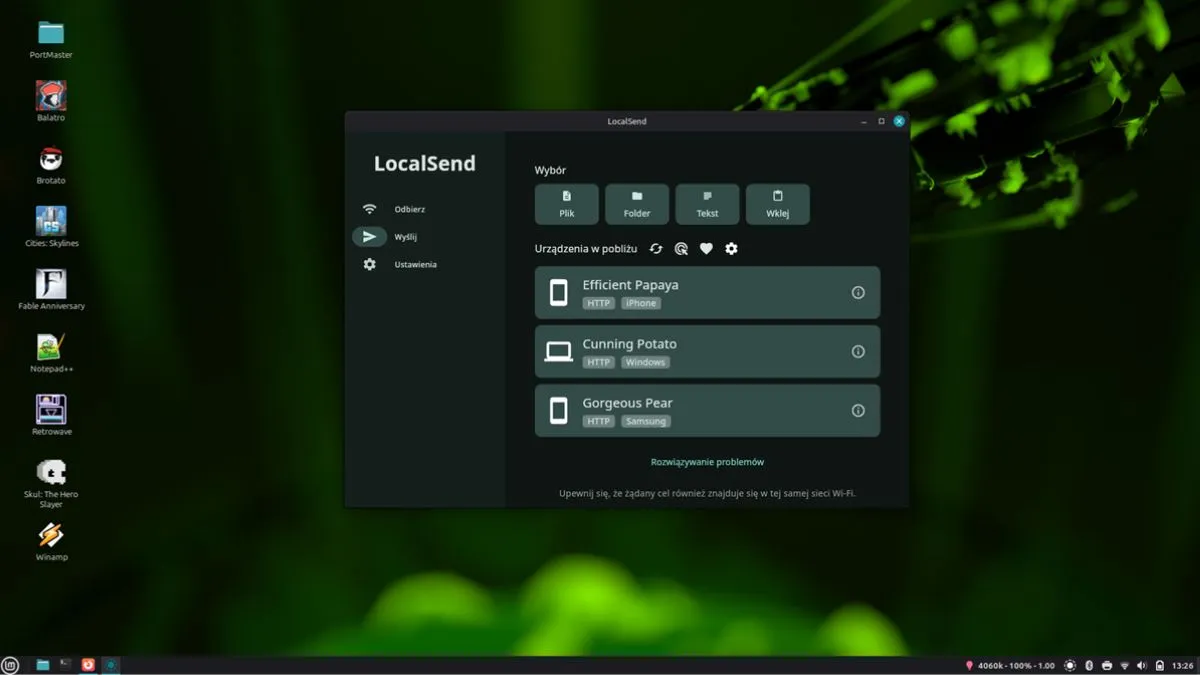
Task: Open the Linux Mint start menu
Action: click(x=11, y=665)
